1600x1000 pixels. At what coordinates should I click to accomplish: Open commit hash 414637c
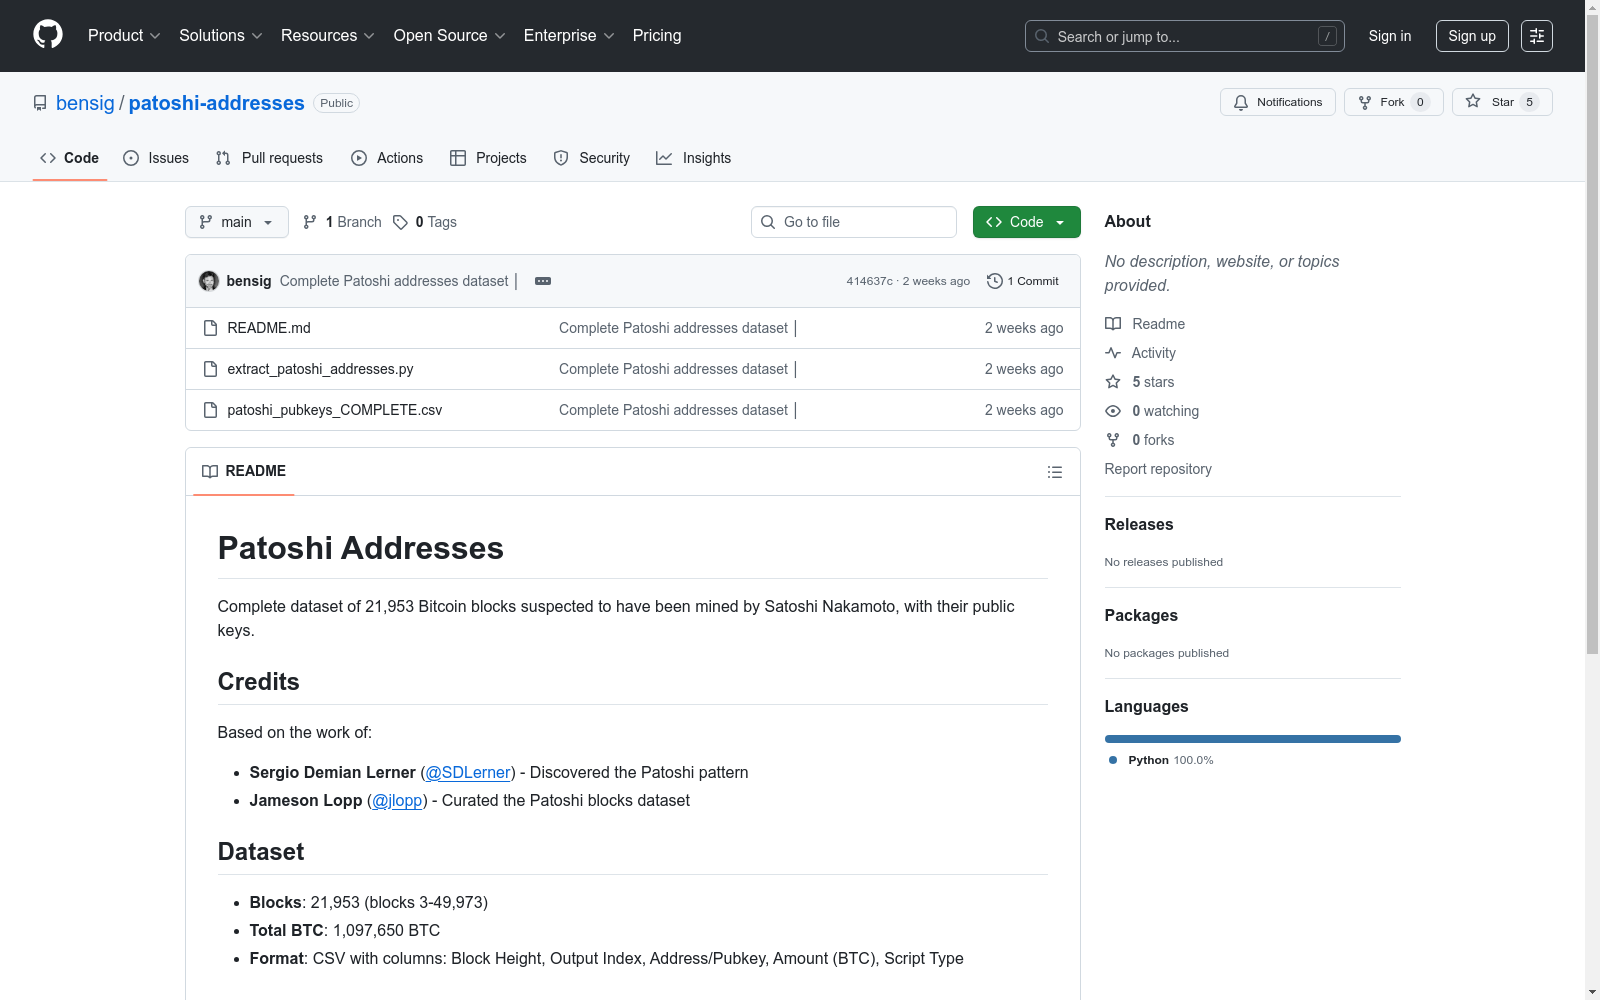(x=869, y=281)
